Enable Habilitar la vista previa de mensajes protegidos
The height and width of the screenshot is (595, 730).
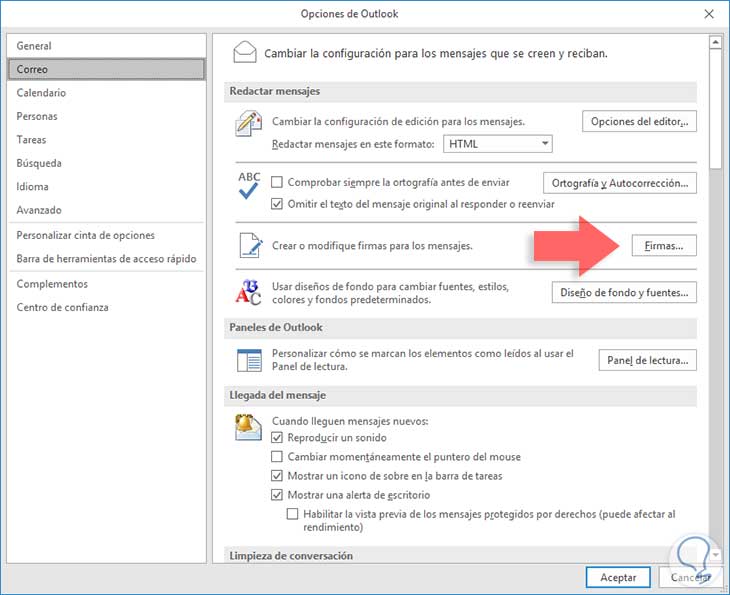point(292,514)
